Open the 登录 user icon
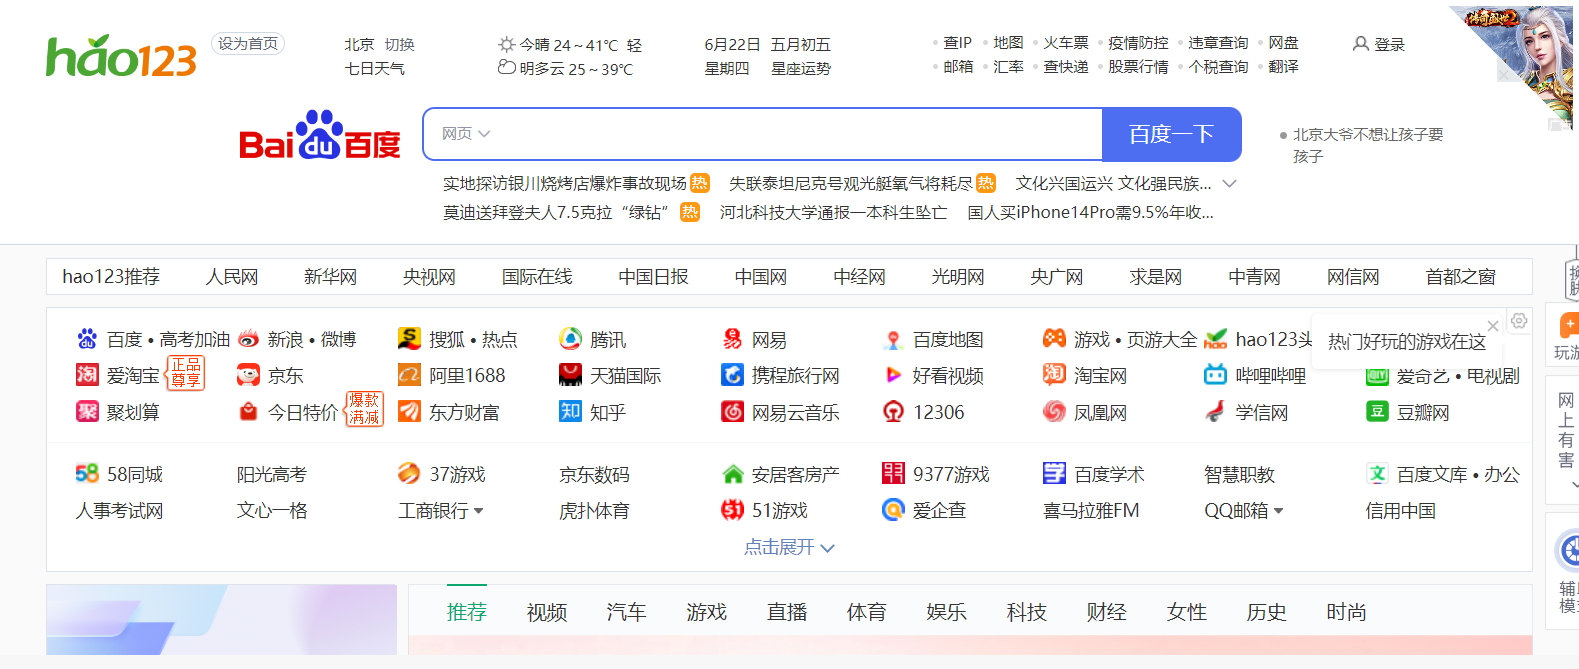 [1360, 44]
